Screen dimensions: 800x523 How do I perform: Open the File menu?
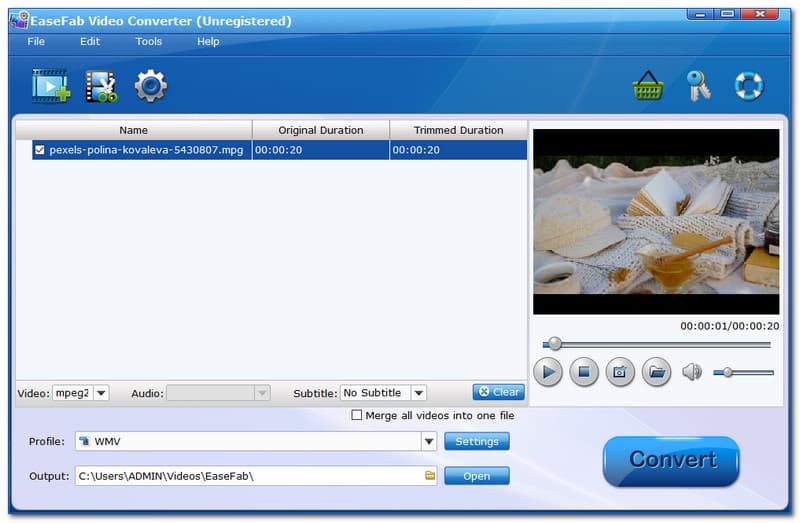[x=36, y=41]
